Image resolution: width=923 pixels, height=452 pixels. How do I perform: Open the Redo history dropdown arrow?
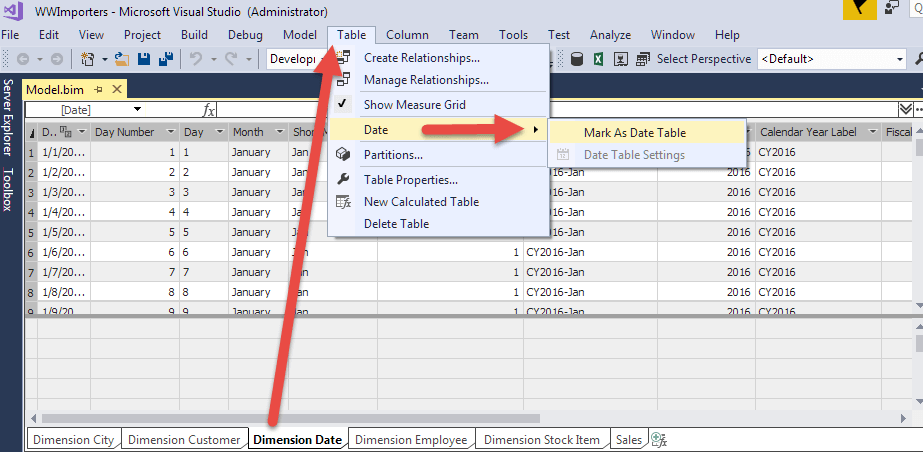click(248, 59)
